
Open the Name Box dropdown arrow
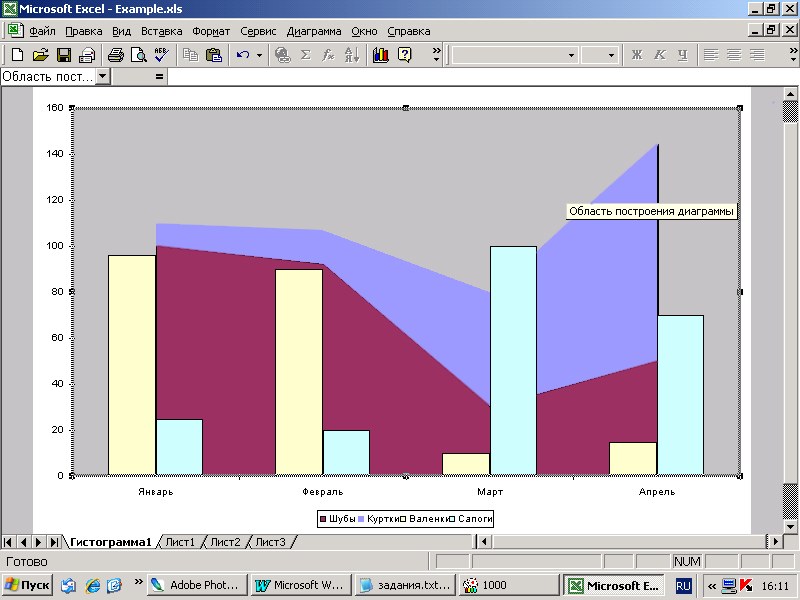pyautogui.click(x=103, y=77)
